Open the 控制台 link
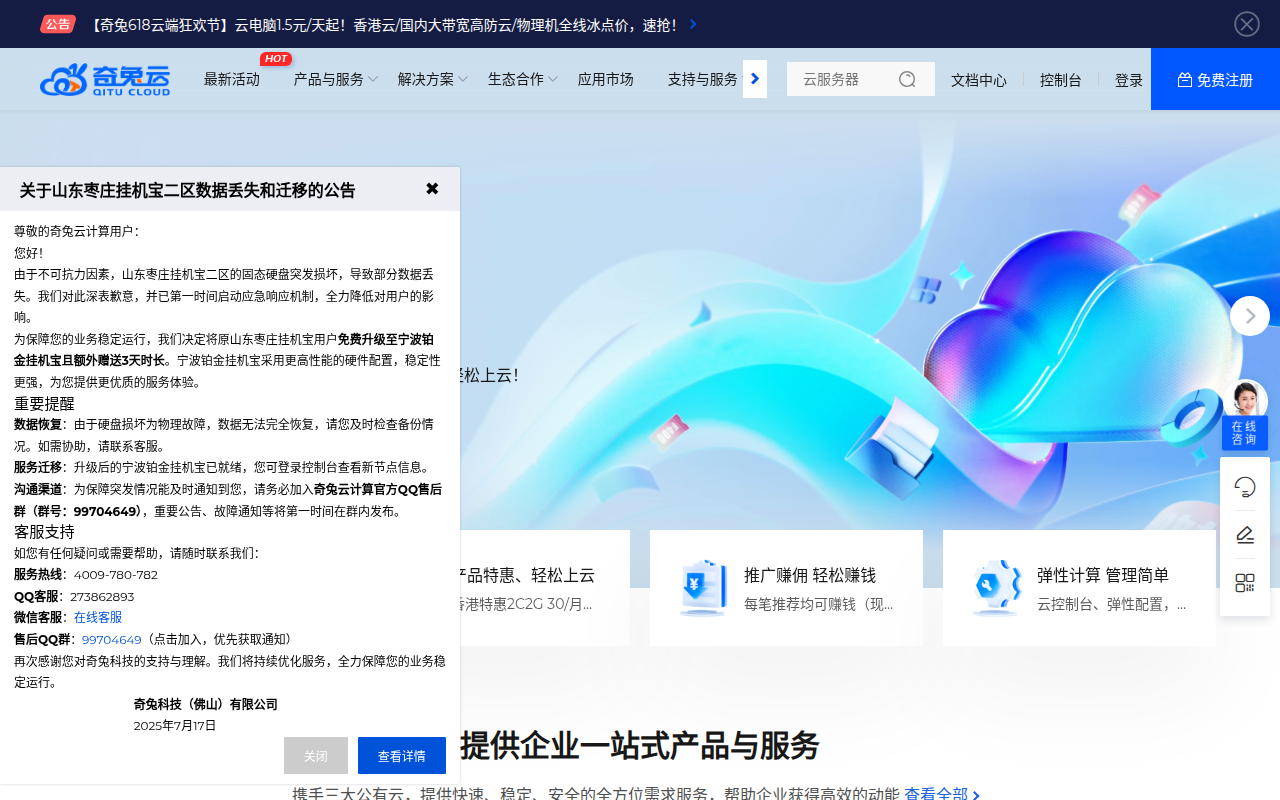Viewport: 1280px width, 800px height. click(x=1061, y=80)
